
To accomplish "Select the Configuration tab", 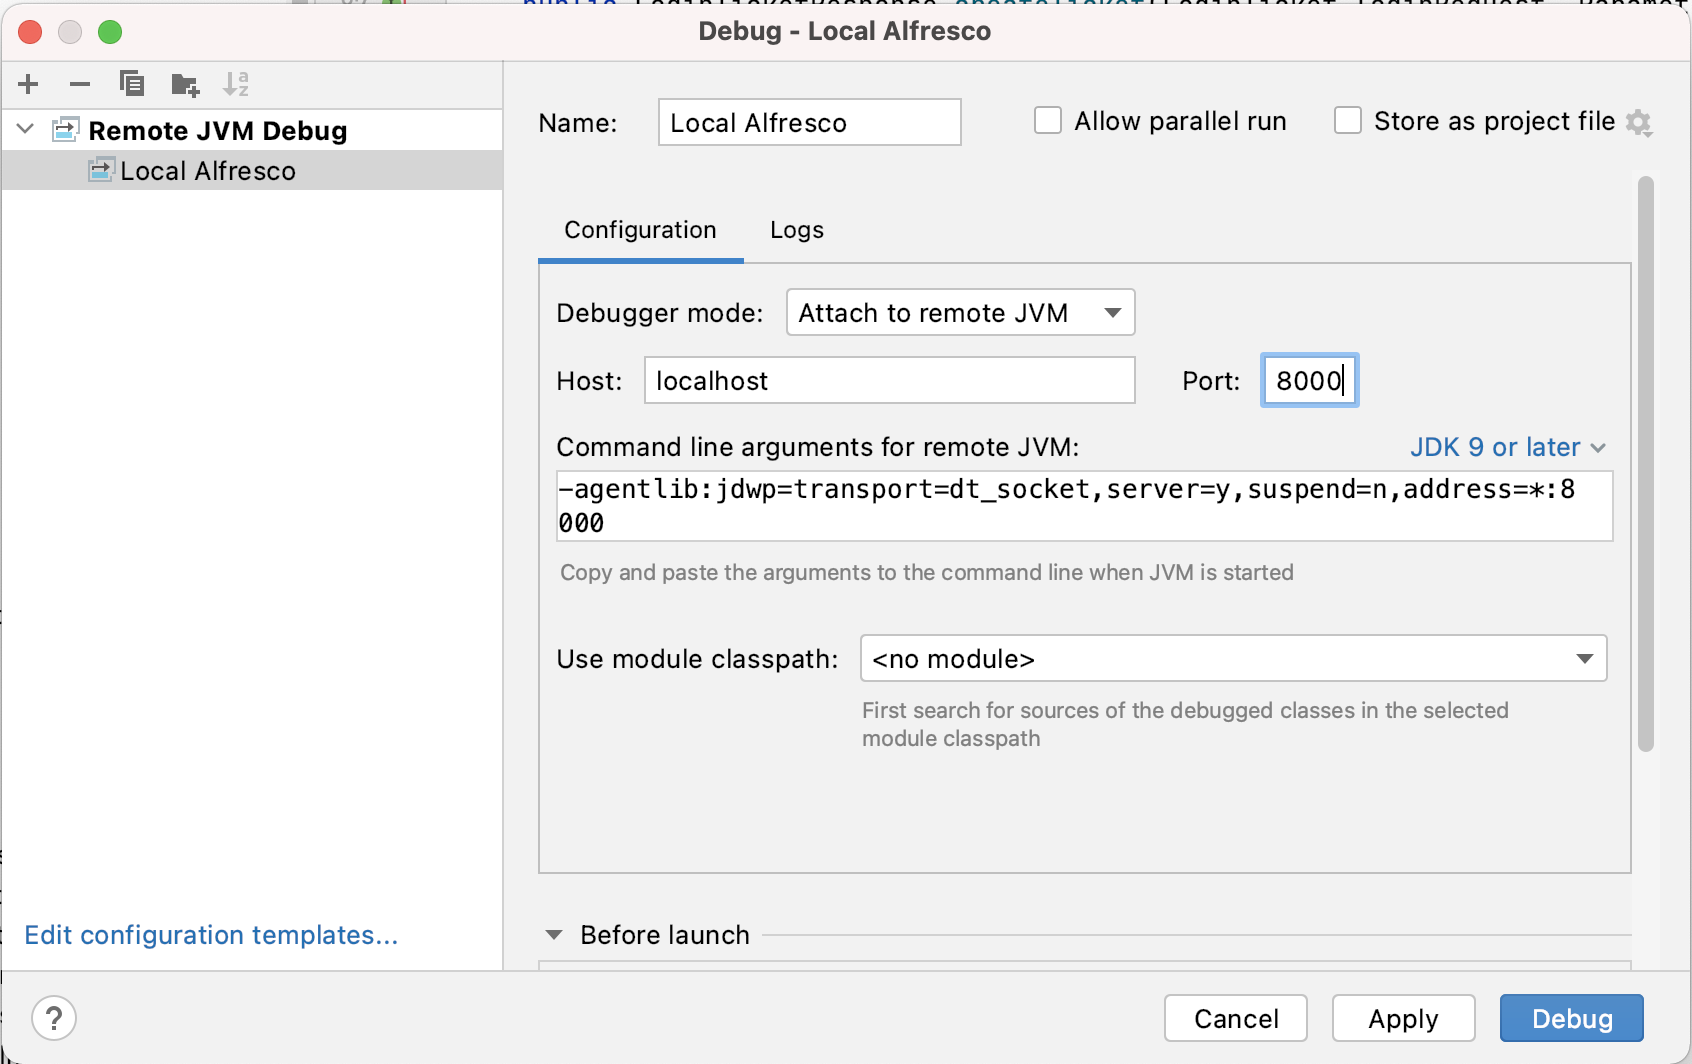I will coord(640,230).
